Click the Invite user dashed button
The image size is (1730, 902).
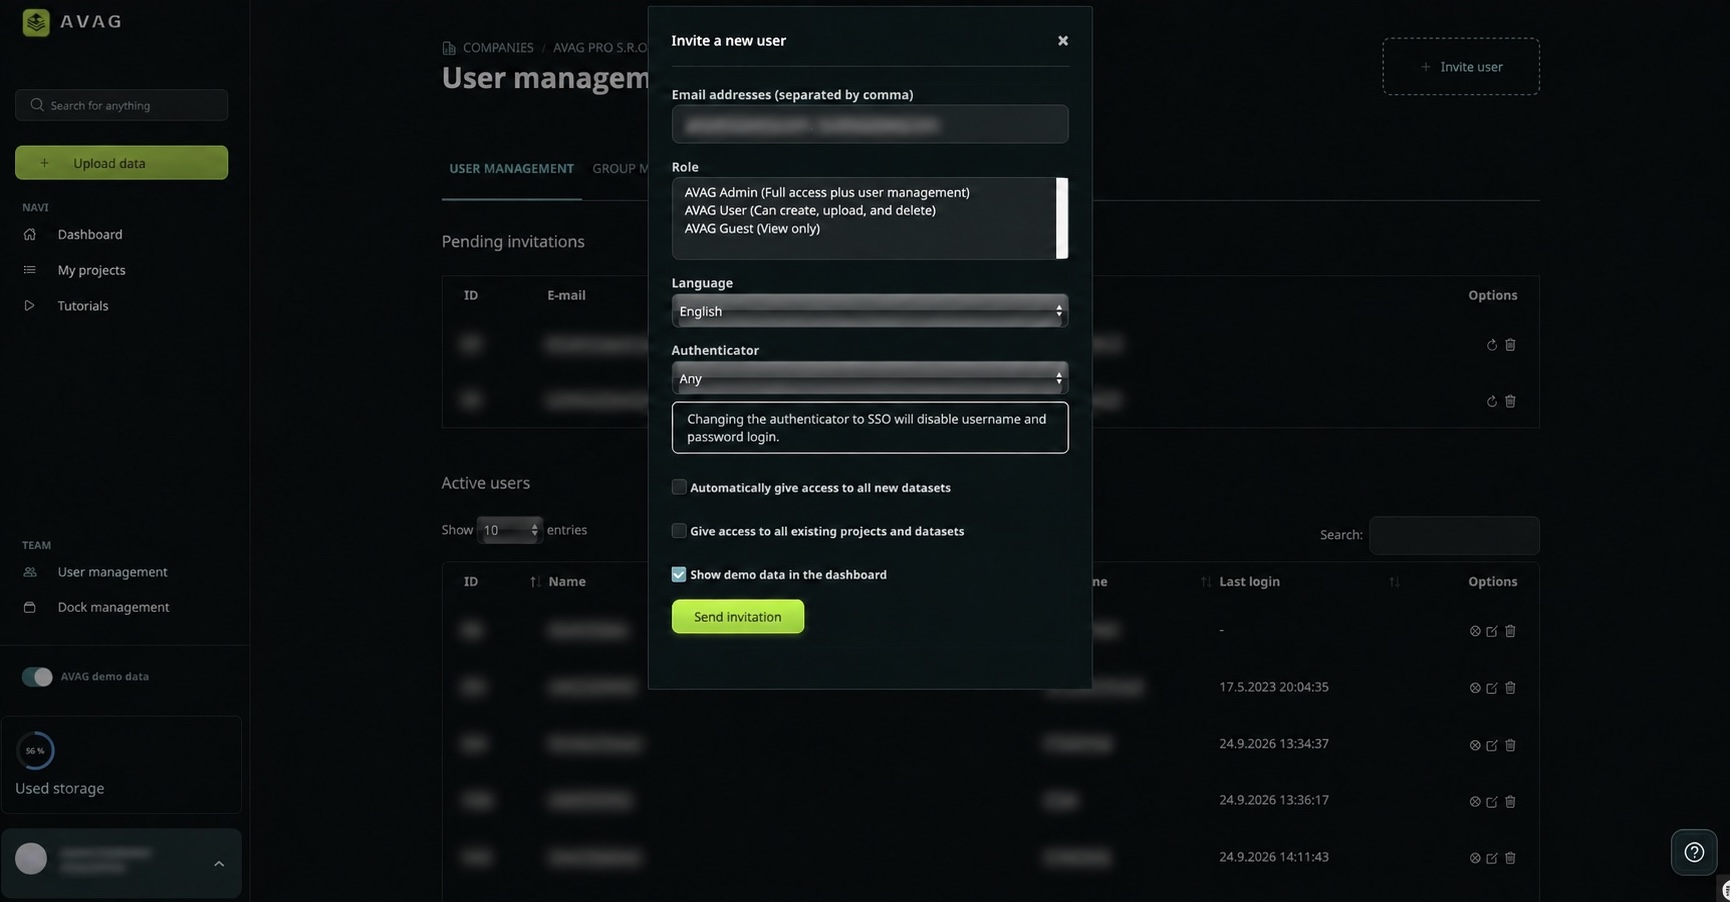coord(1460,67)
